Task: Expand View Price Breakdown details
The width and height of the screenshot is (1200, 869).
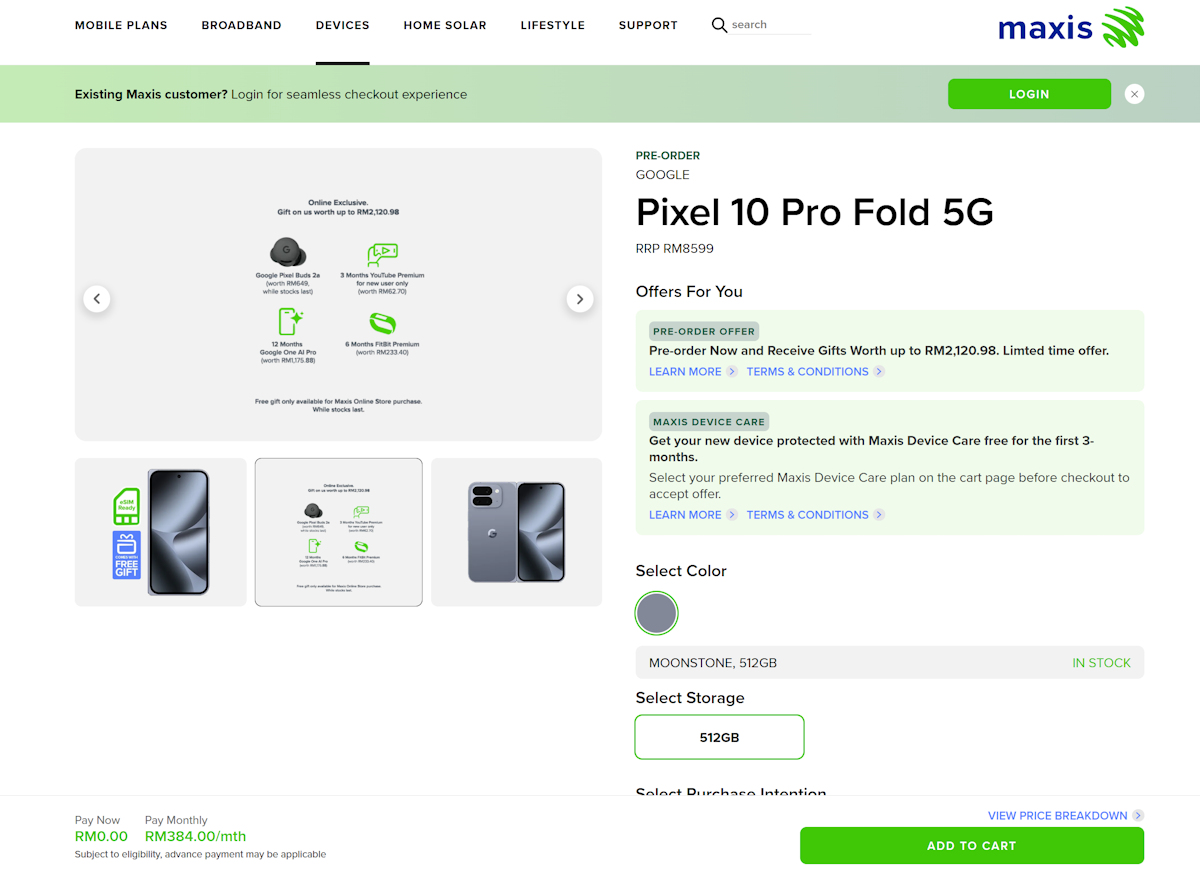Action: (x=1057, y=816)
